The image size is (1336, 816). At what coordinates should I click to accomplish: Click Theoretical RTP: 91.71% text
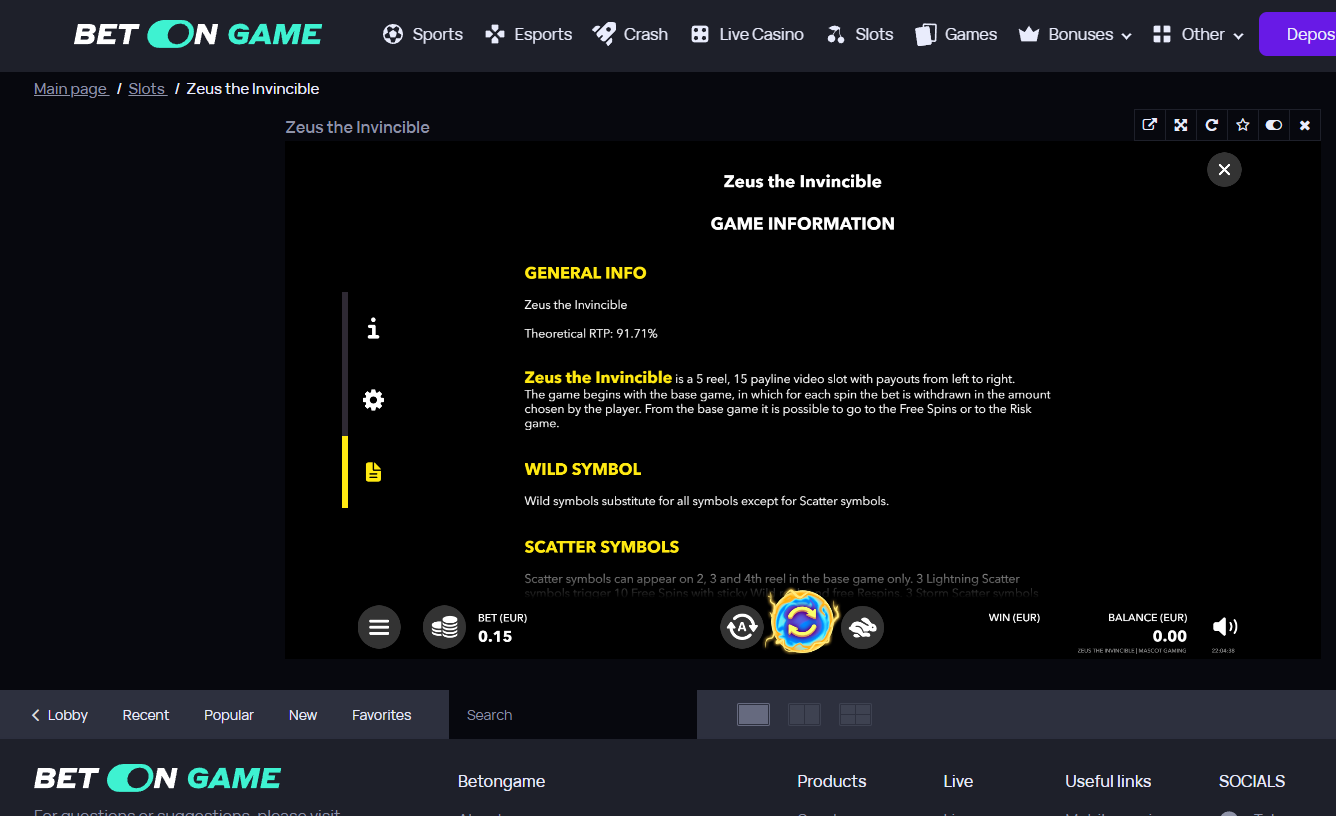click(x=591, y=333)
